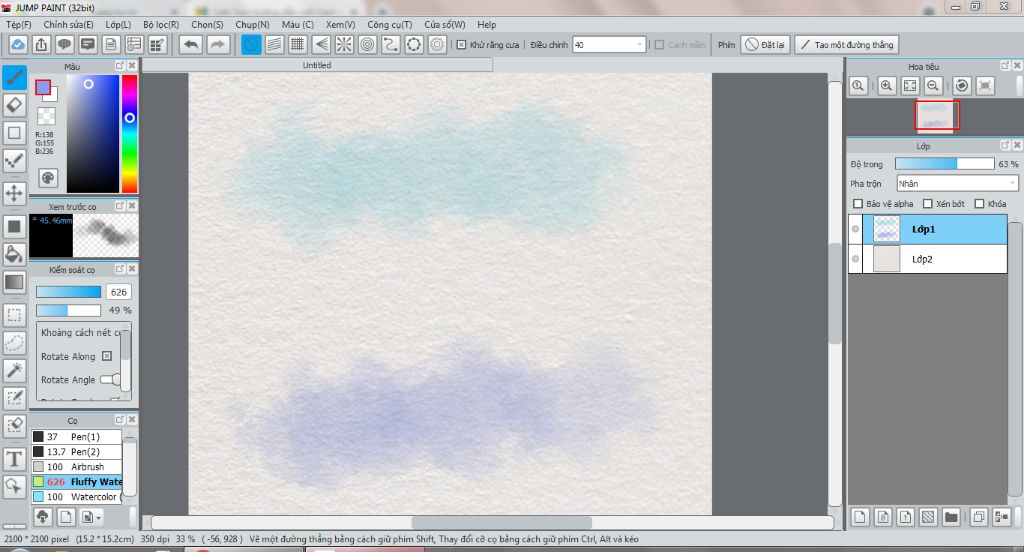Toggle the Khử răng cưa checkbox
Screen dimensions: 1024x552
tap(461, 45)
